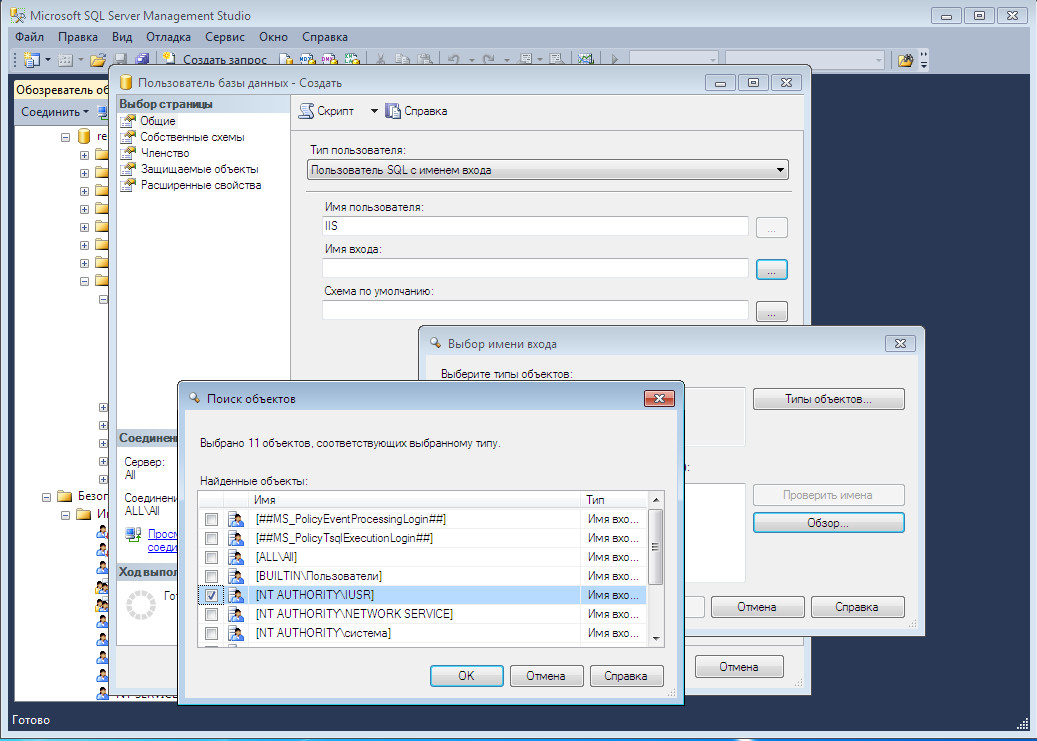The width and height of the screenshot is (1037, 741).
Task: Select the Защищаемые объекты page
Action: (199, 169)
